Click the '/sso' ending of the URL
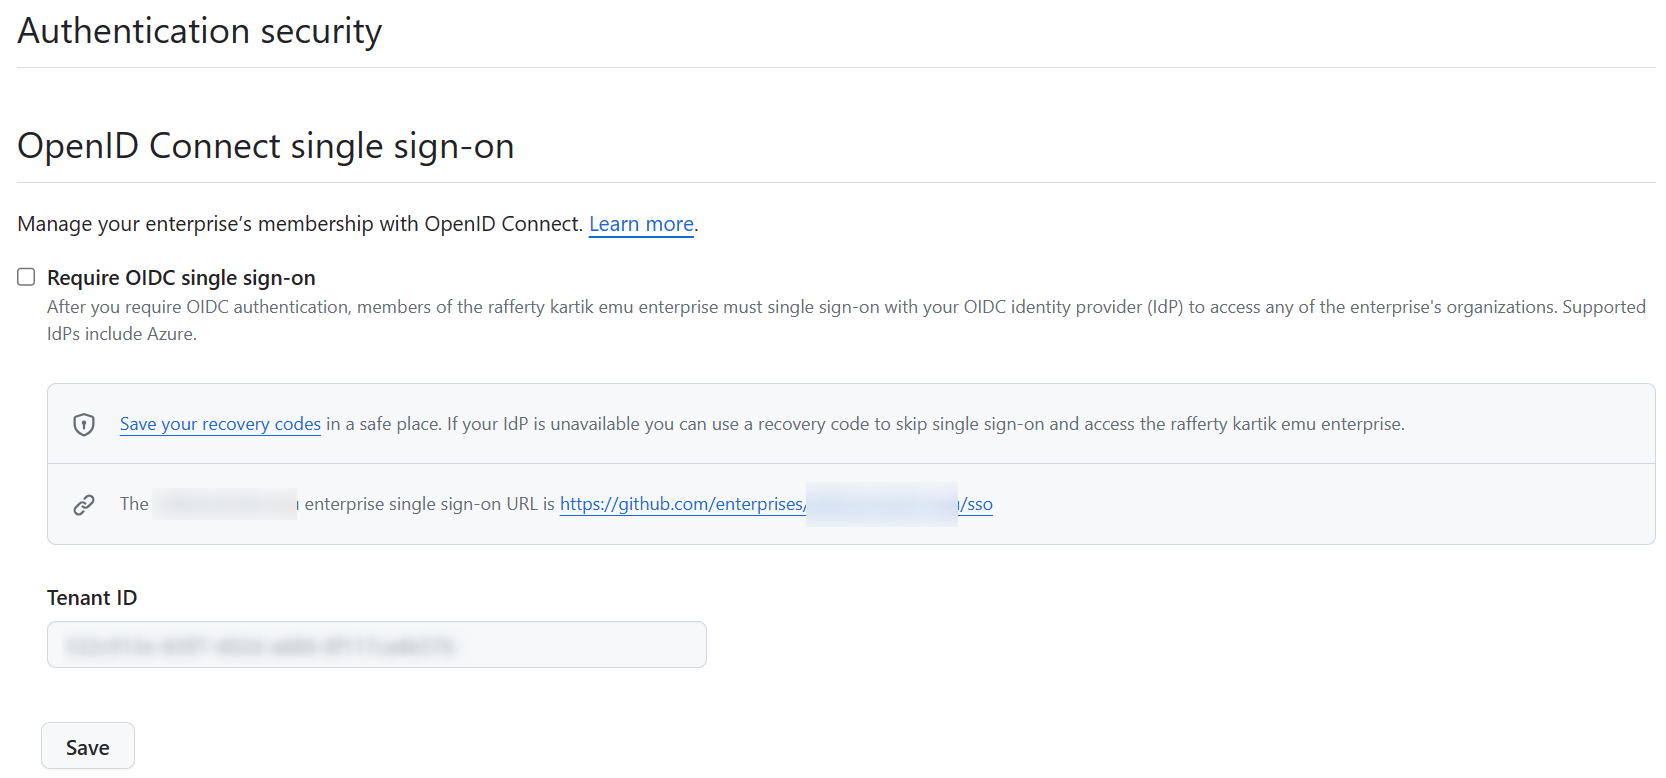The height and width of the screenshot is (778, 1666). click(x=978, y=504)
